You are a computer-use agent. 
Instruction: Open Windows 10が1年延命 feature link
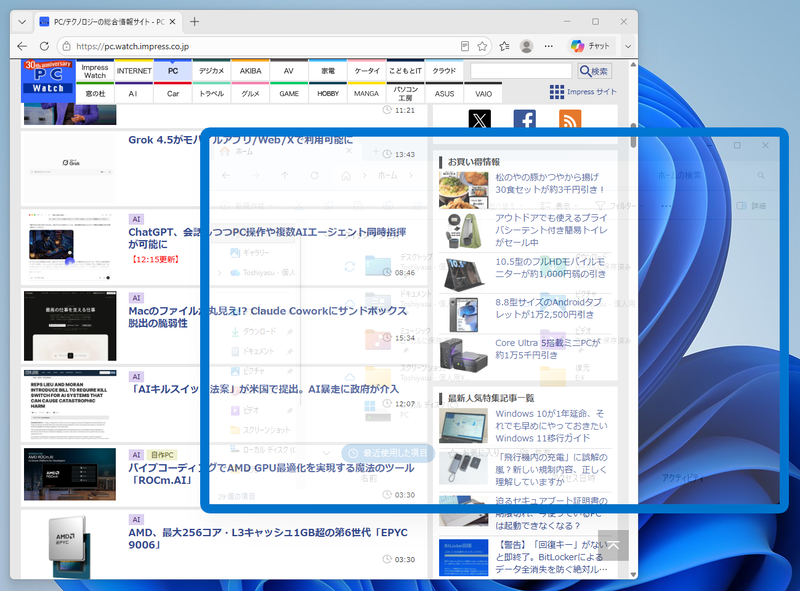[x=552, y=426]
